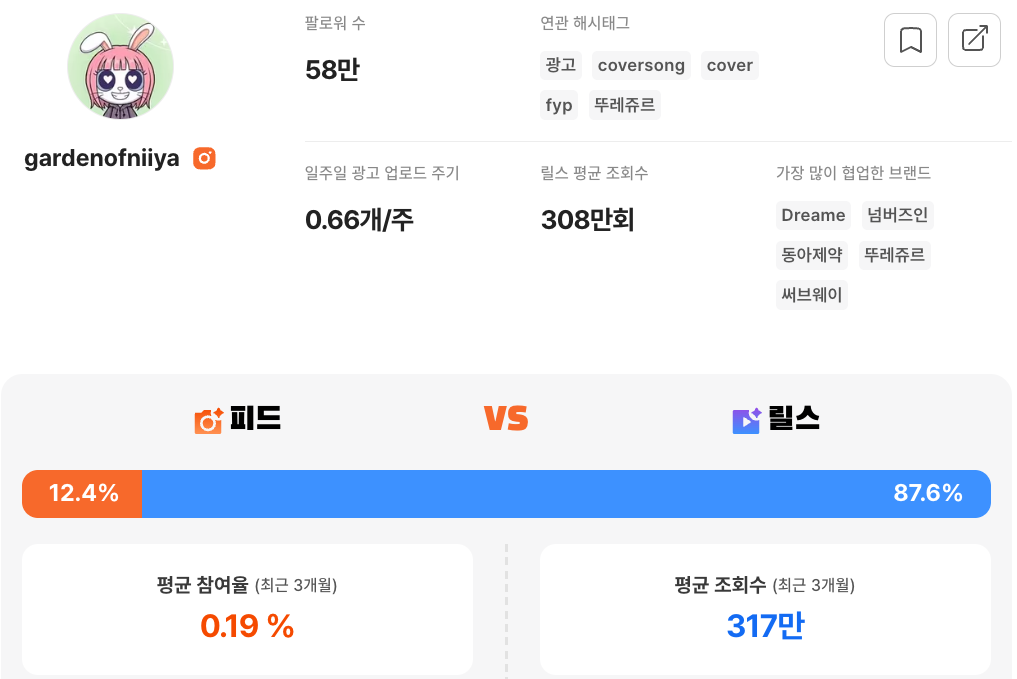This screenshot has width=1017, height=679.
Task: Click the 써브웨이 brand tag
Action: click(x=812, y=295)
